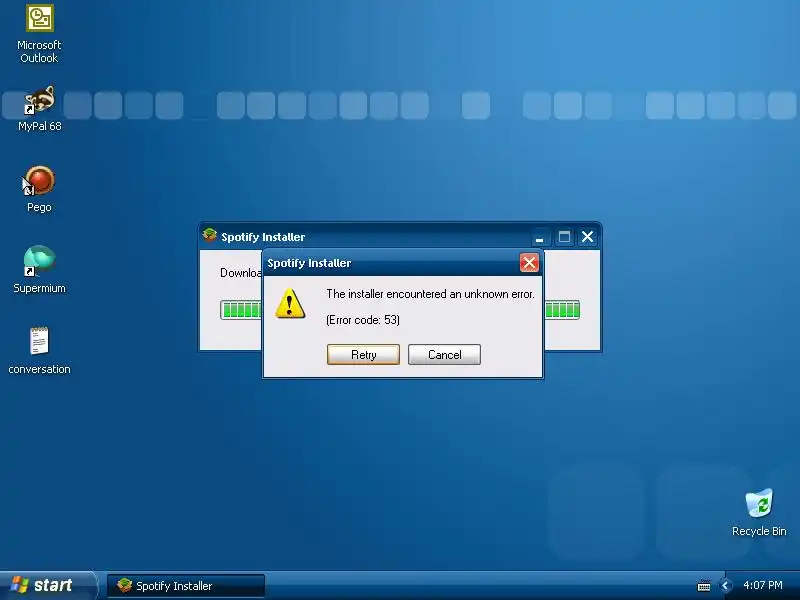Select the MyPal 68 desktop shortcut

pos(39,109)
